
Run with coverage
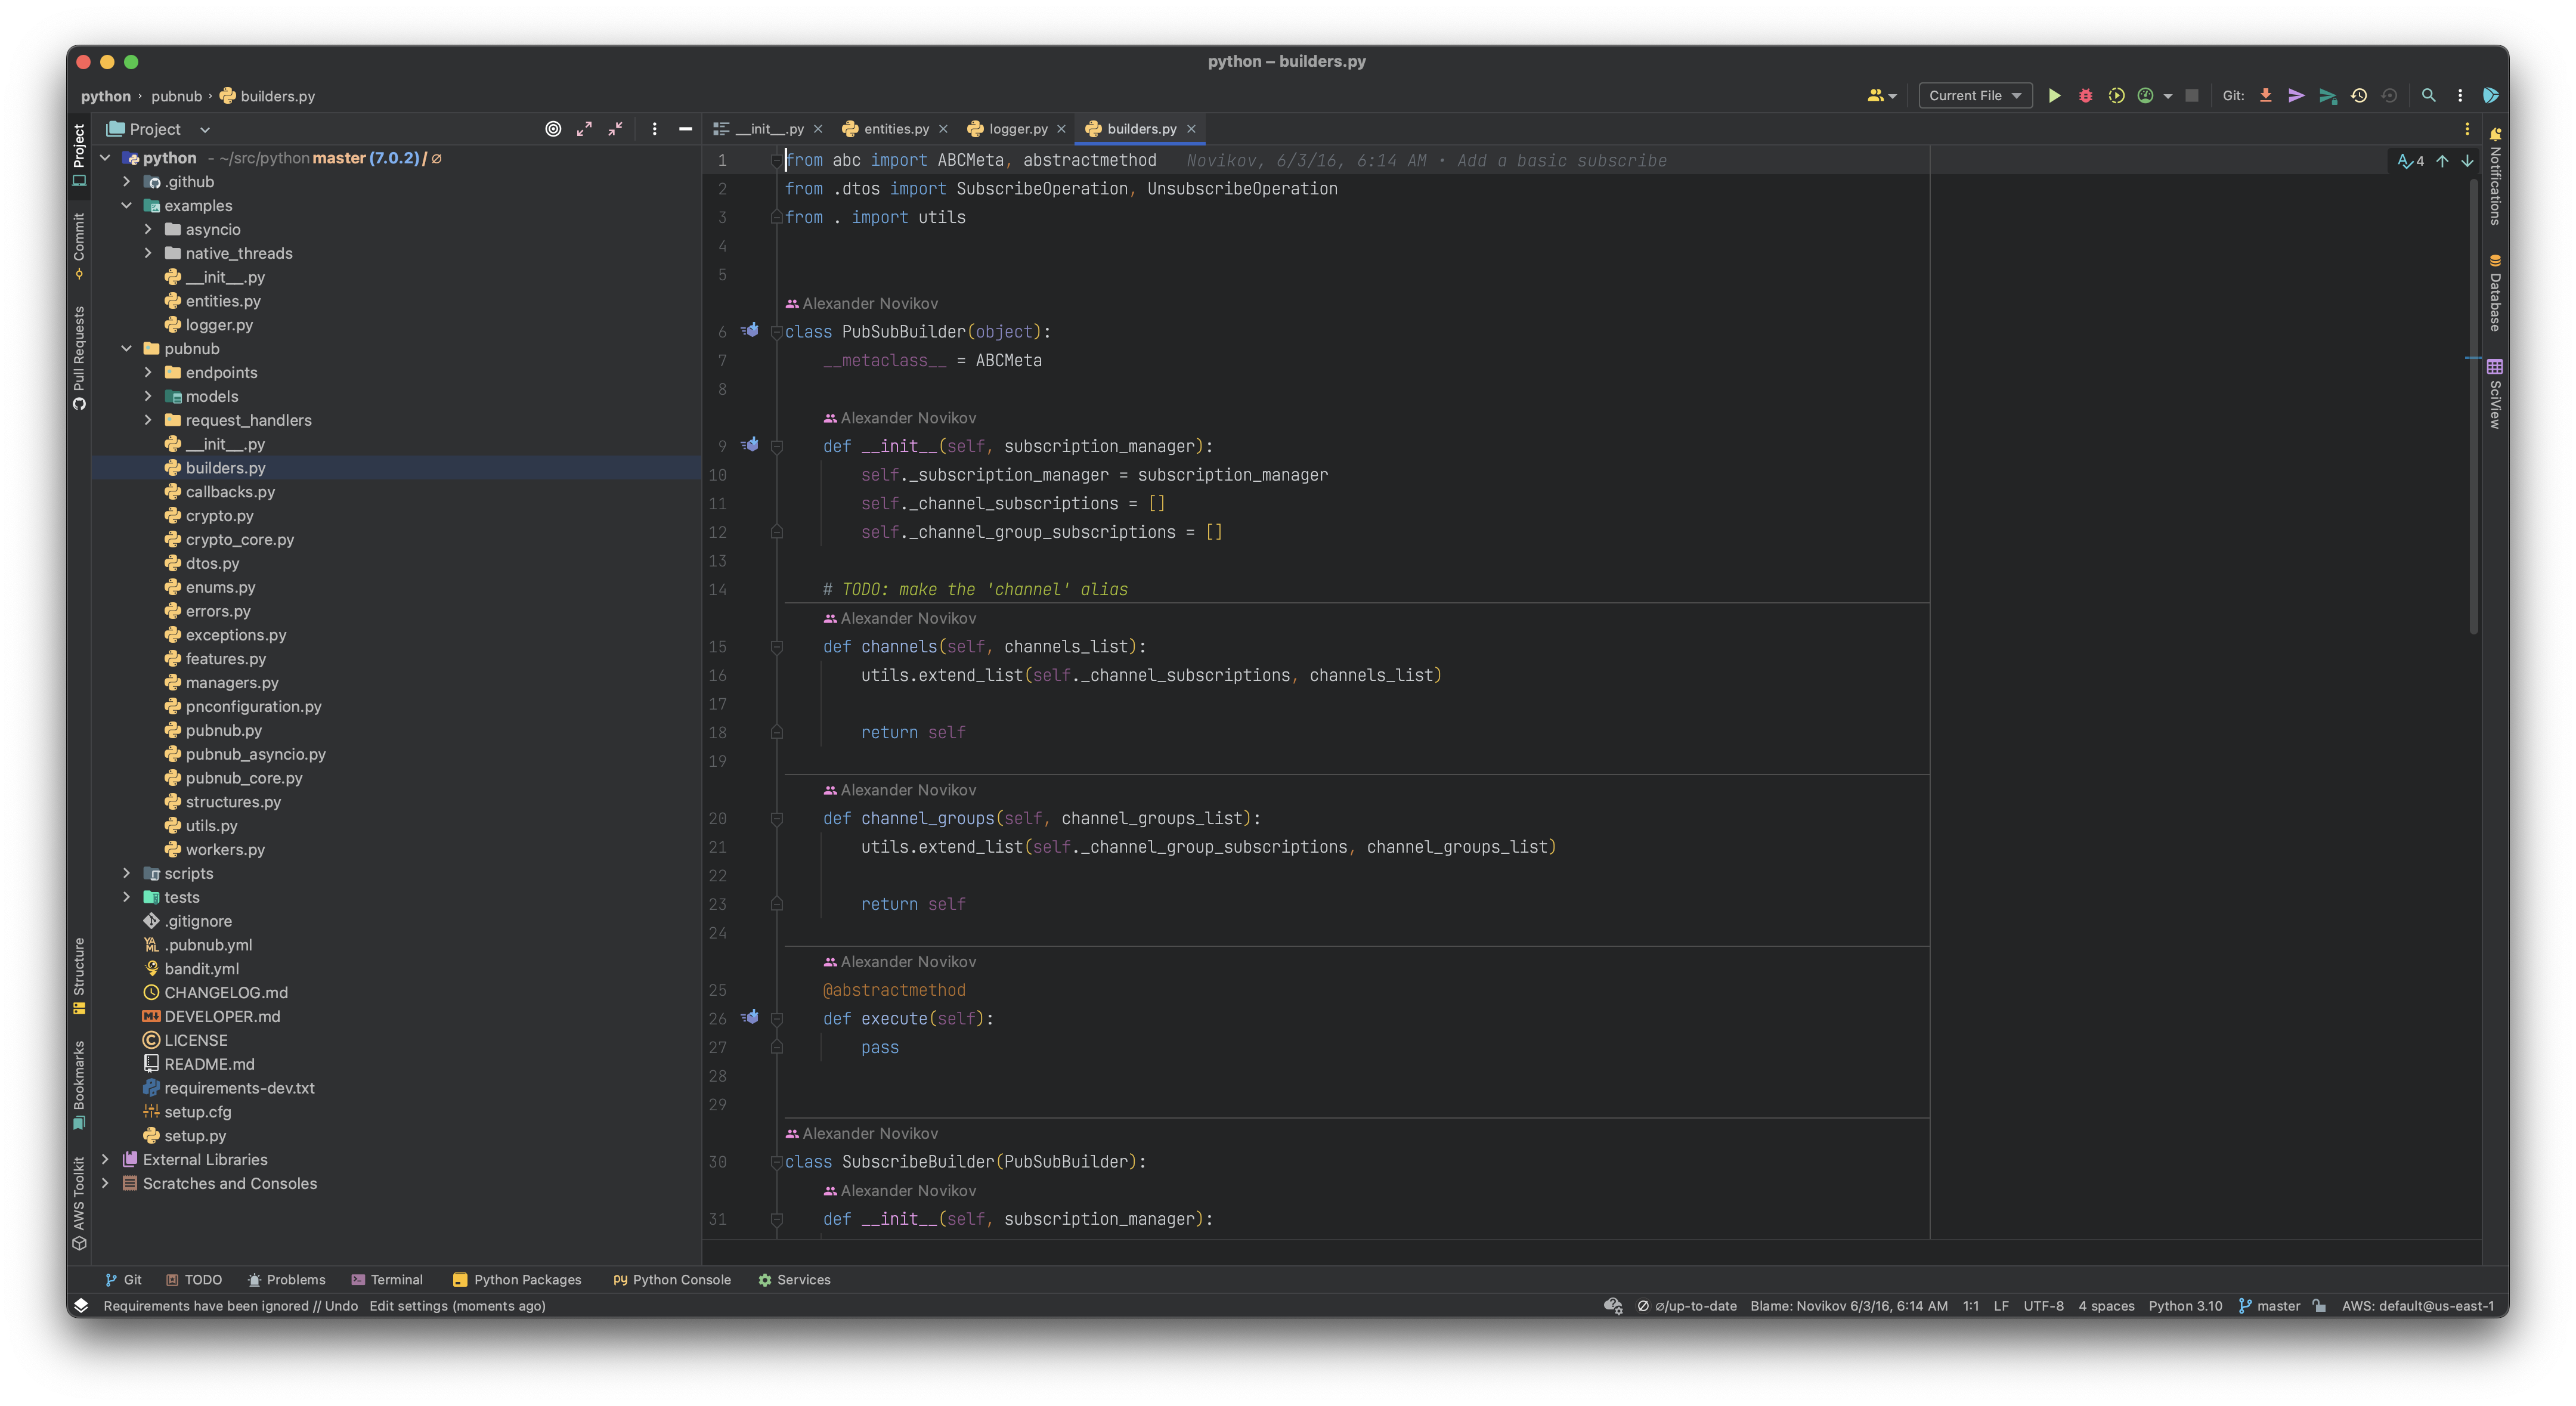point(2118,95)
